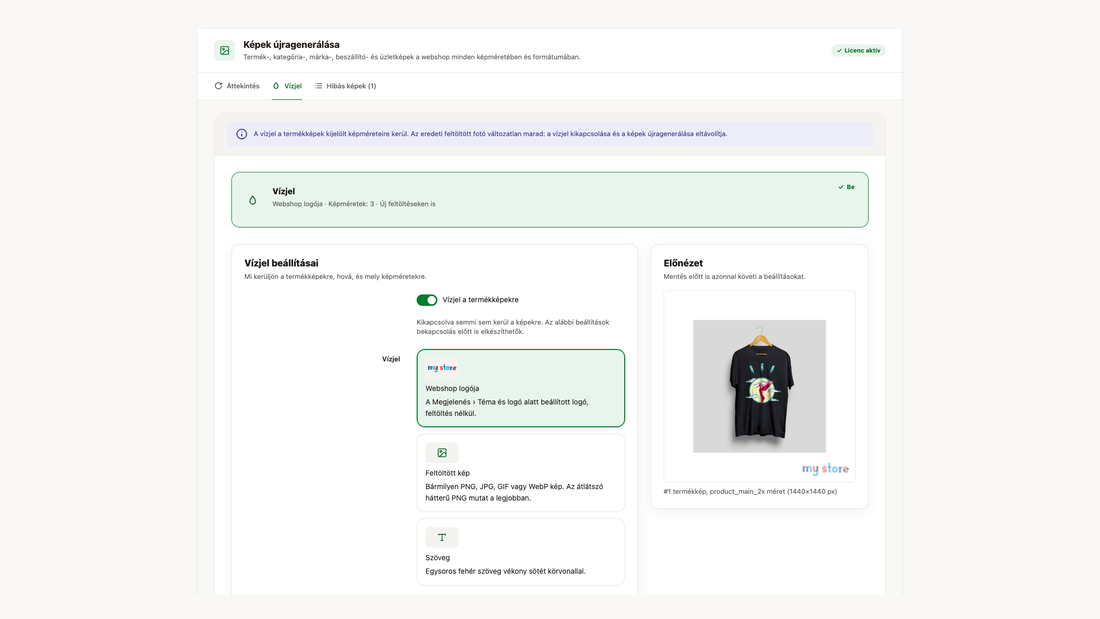Viewport: 1100px width, 619px height.
Task: Click the #1 termékkép caption text
Action: tap(750, 491)
